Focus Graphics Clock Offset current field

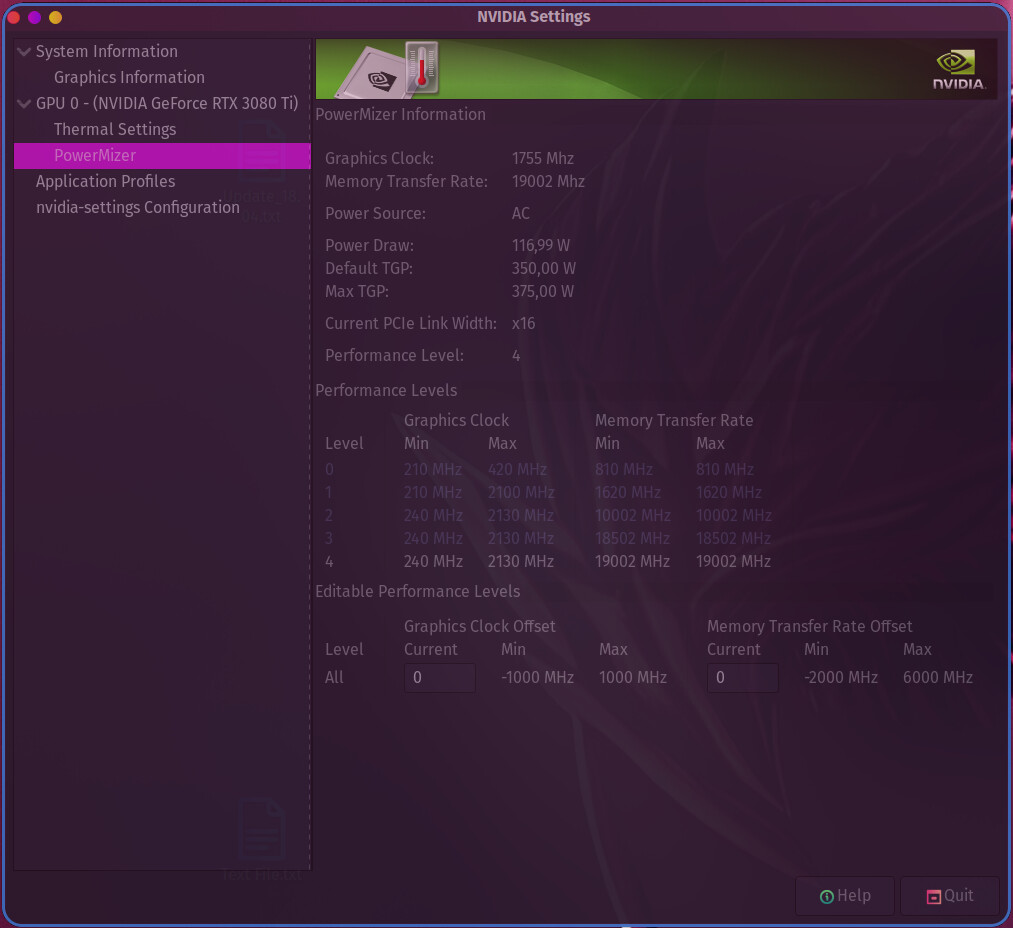pyautogui.click(x=440, y=678)
